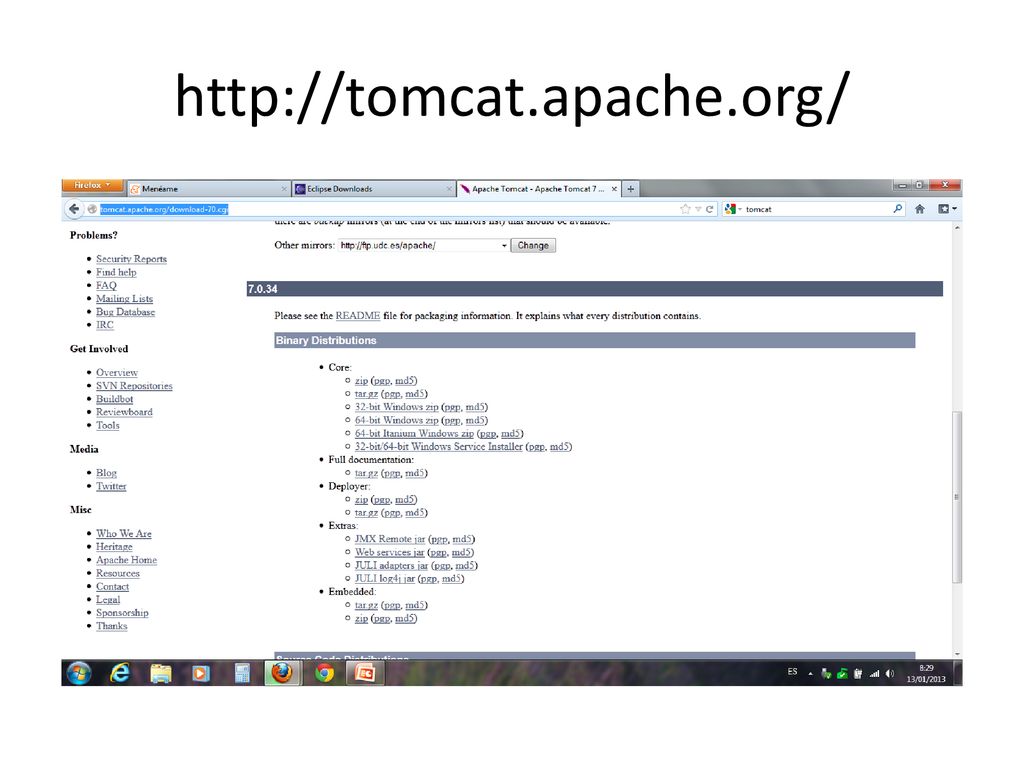Image resolution: width=1024 pixels, height=768 pixels.
Task: Show hidden tray icons arrow
Action: pos(810,673)
